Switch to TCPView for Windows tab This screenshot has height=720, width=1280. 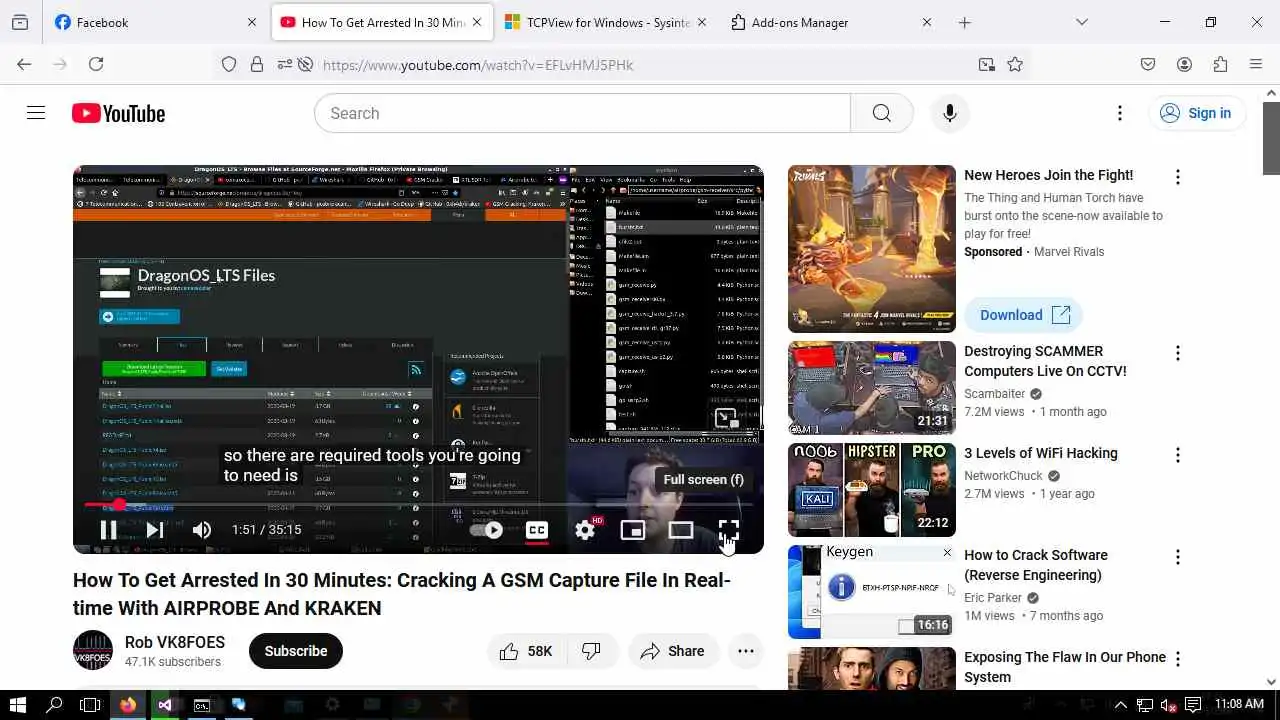pos(607,22)
